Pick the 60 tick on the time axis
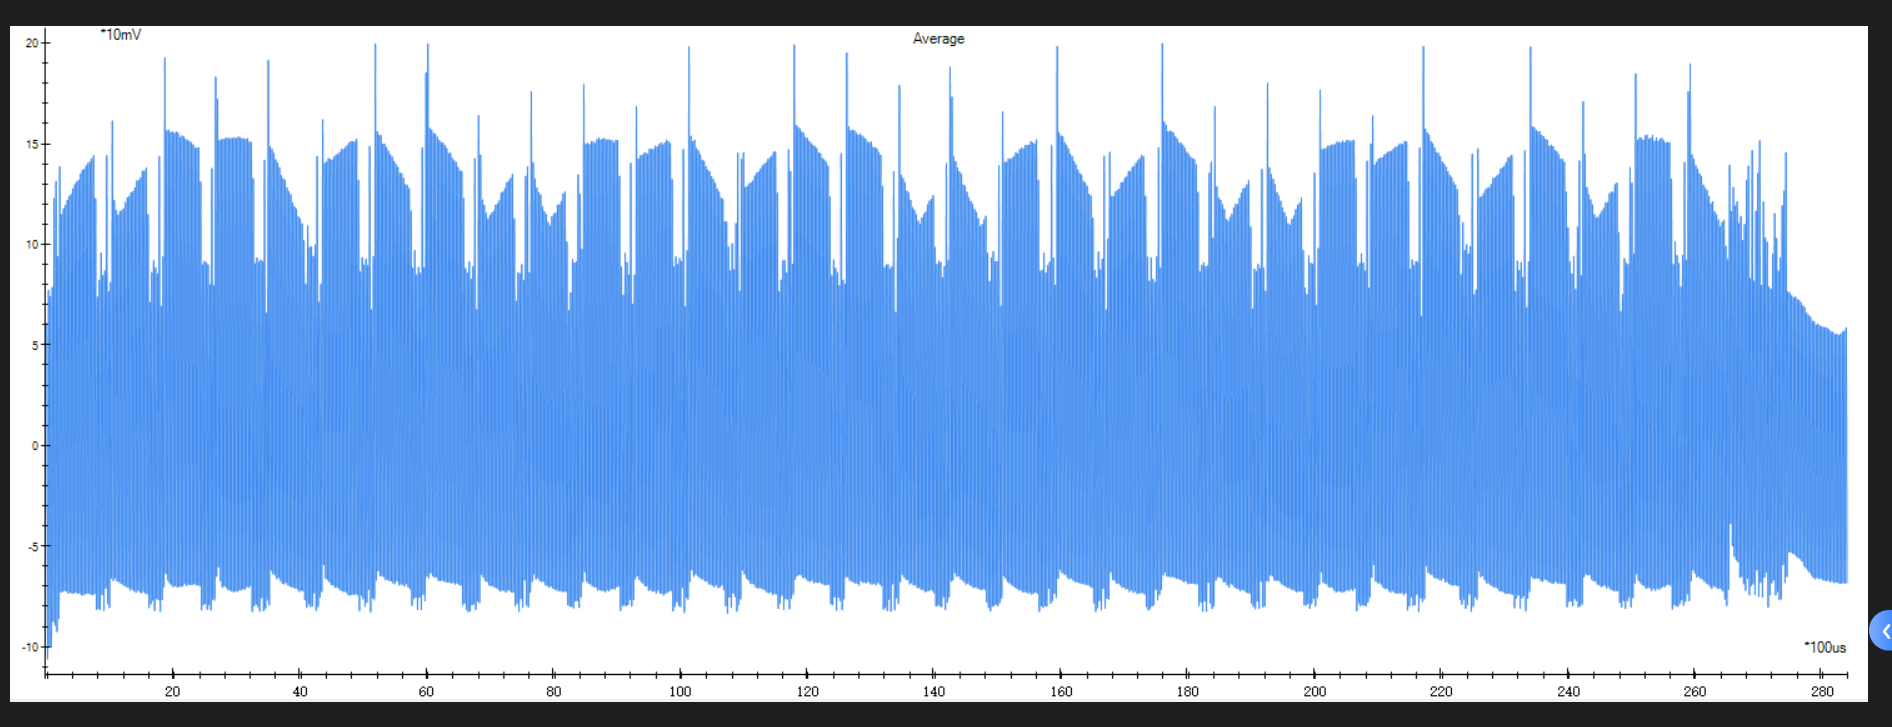Screen dimensions: 1892x727 (427, 691)
